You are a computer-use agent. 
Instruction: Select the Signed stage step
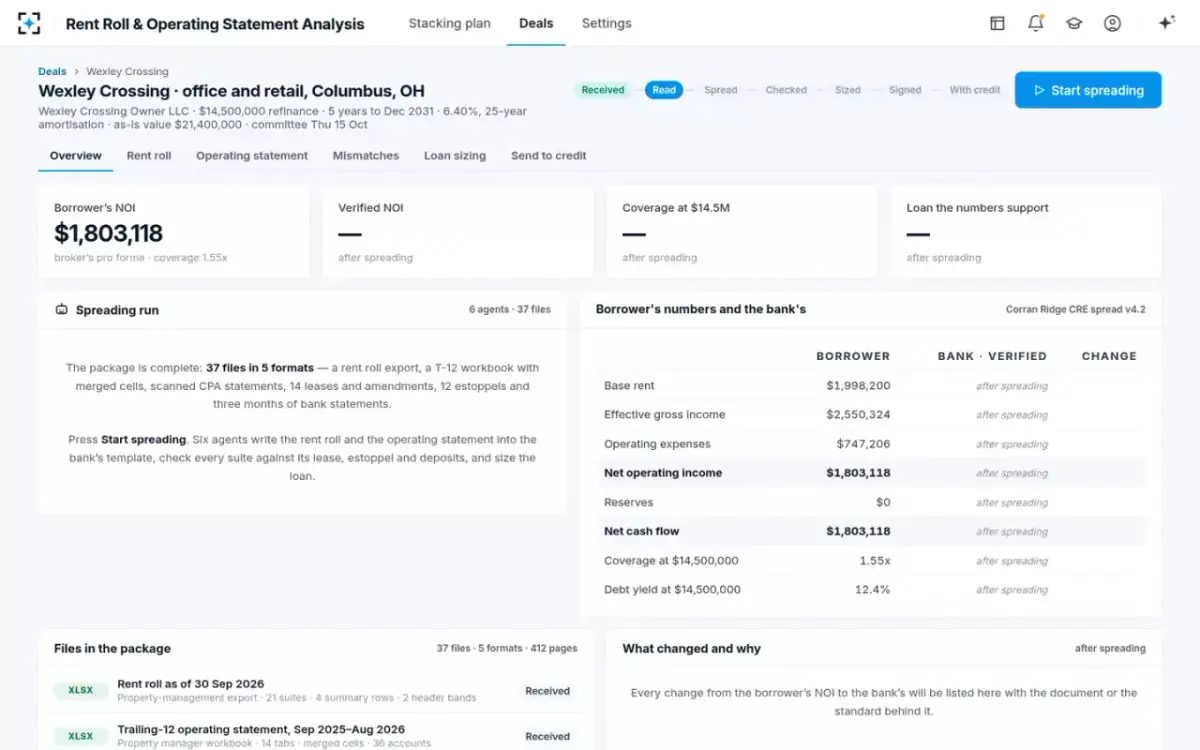[x=905, y=90]
